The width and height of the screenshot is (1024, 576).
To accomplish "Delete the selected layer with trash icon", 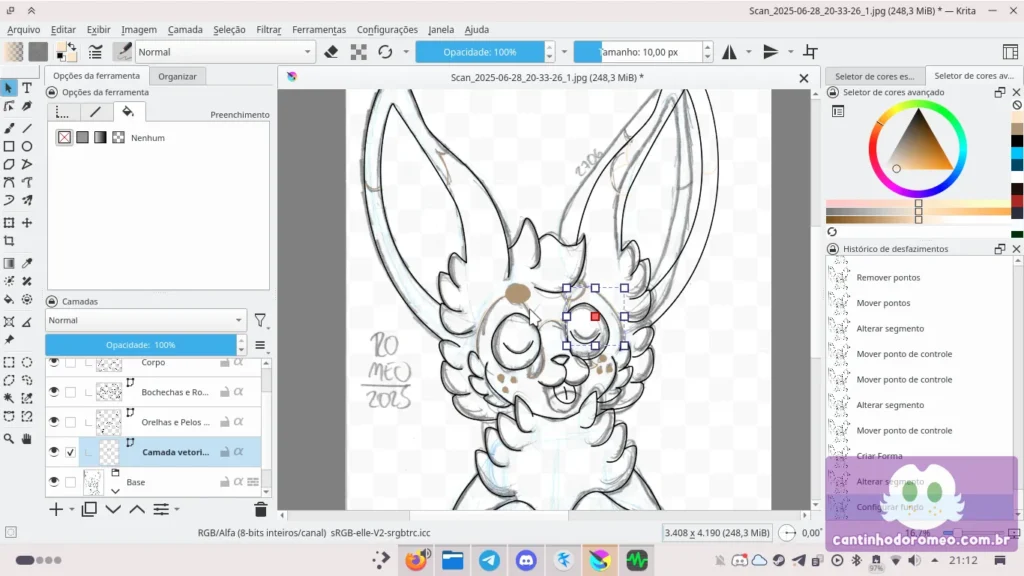I will coord(261,509).
